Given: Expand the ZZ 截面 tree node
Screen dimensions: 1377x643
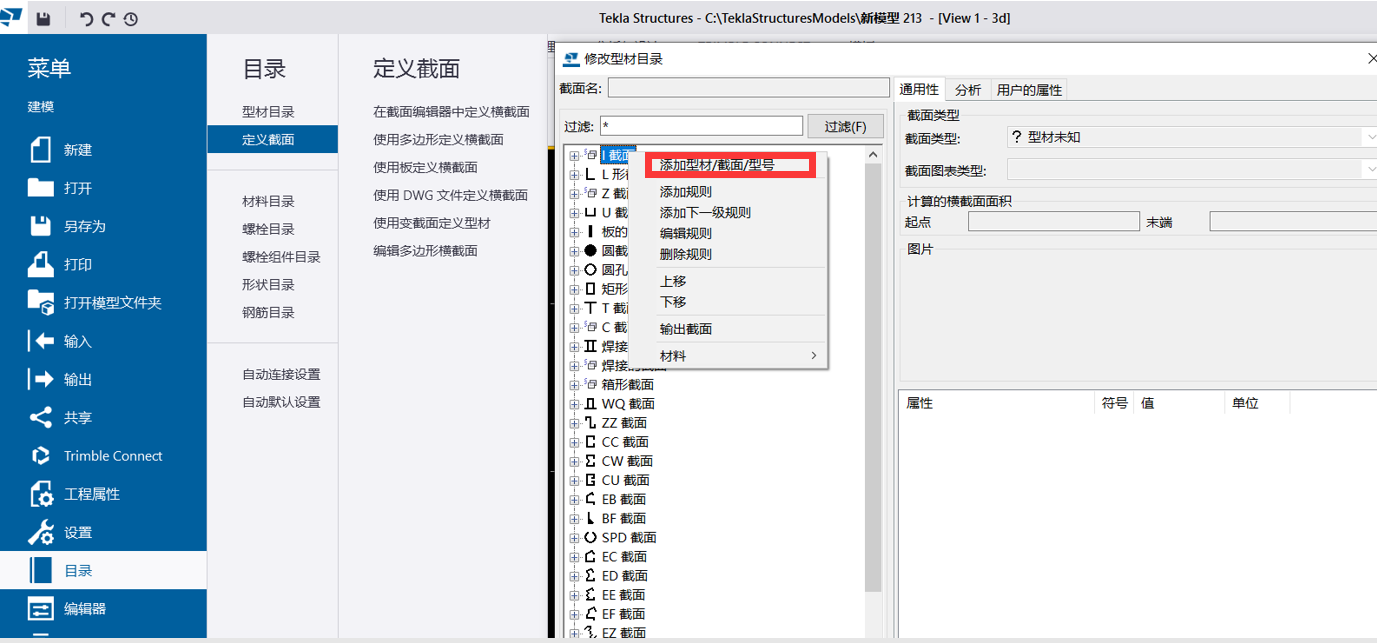Looking at the screenshot, I should [x=574, y=423].
